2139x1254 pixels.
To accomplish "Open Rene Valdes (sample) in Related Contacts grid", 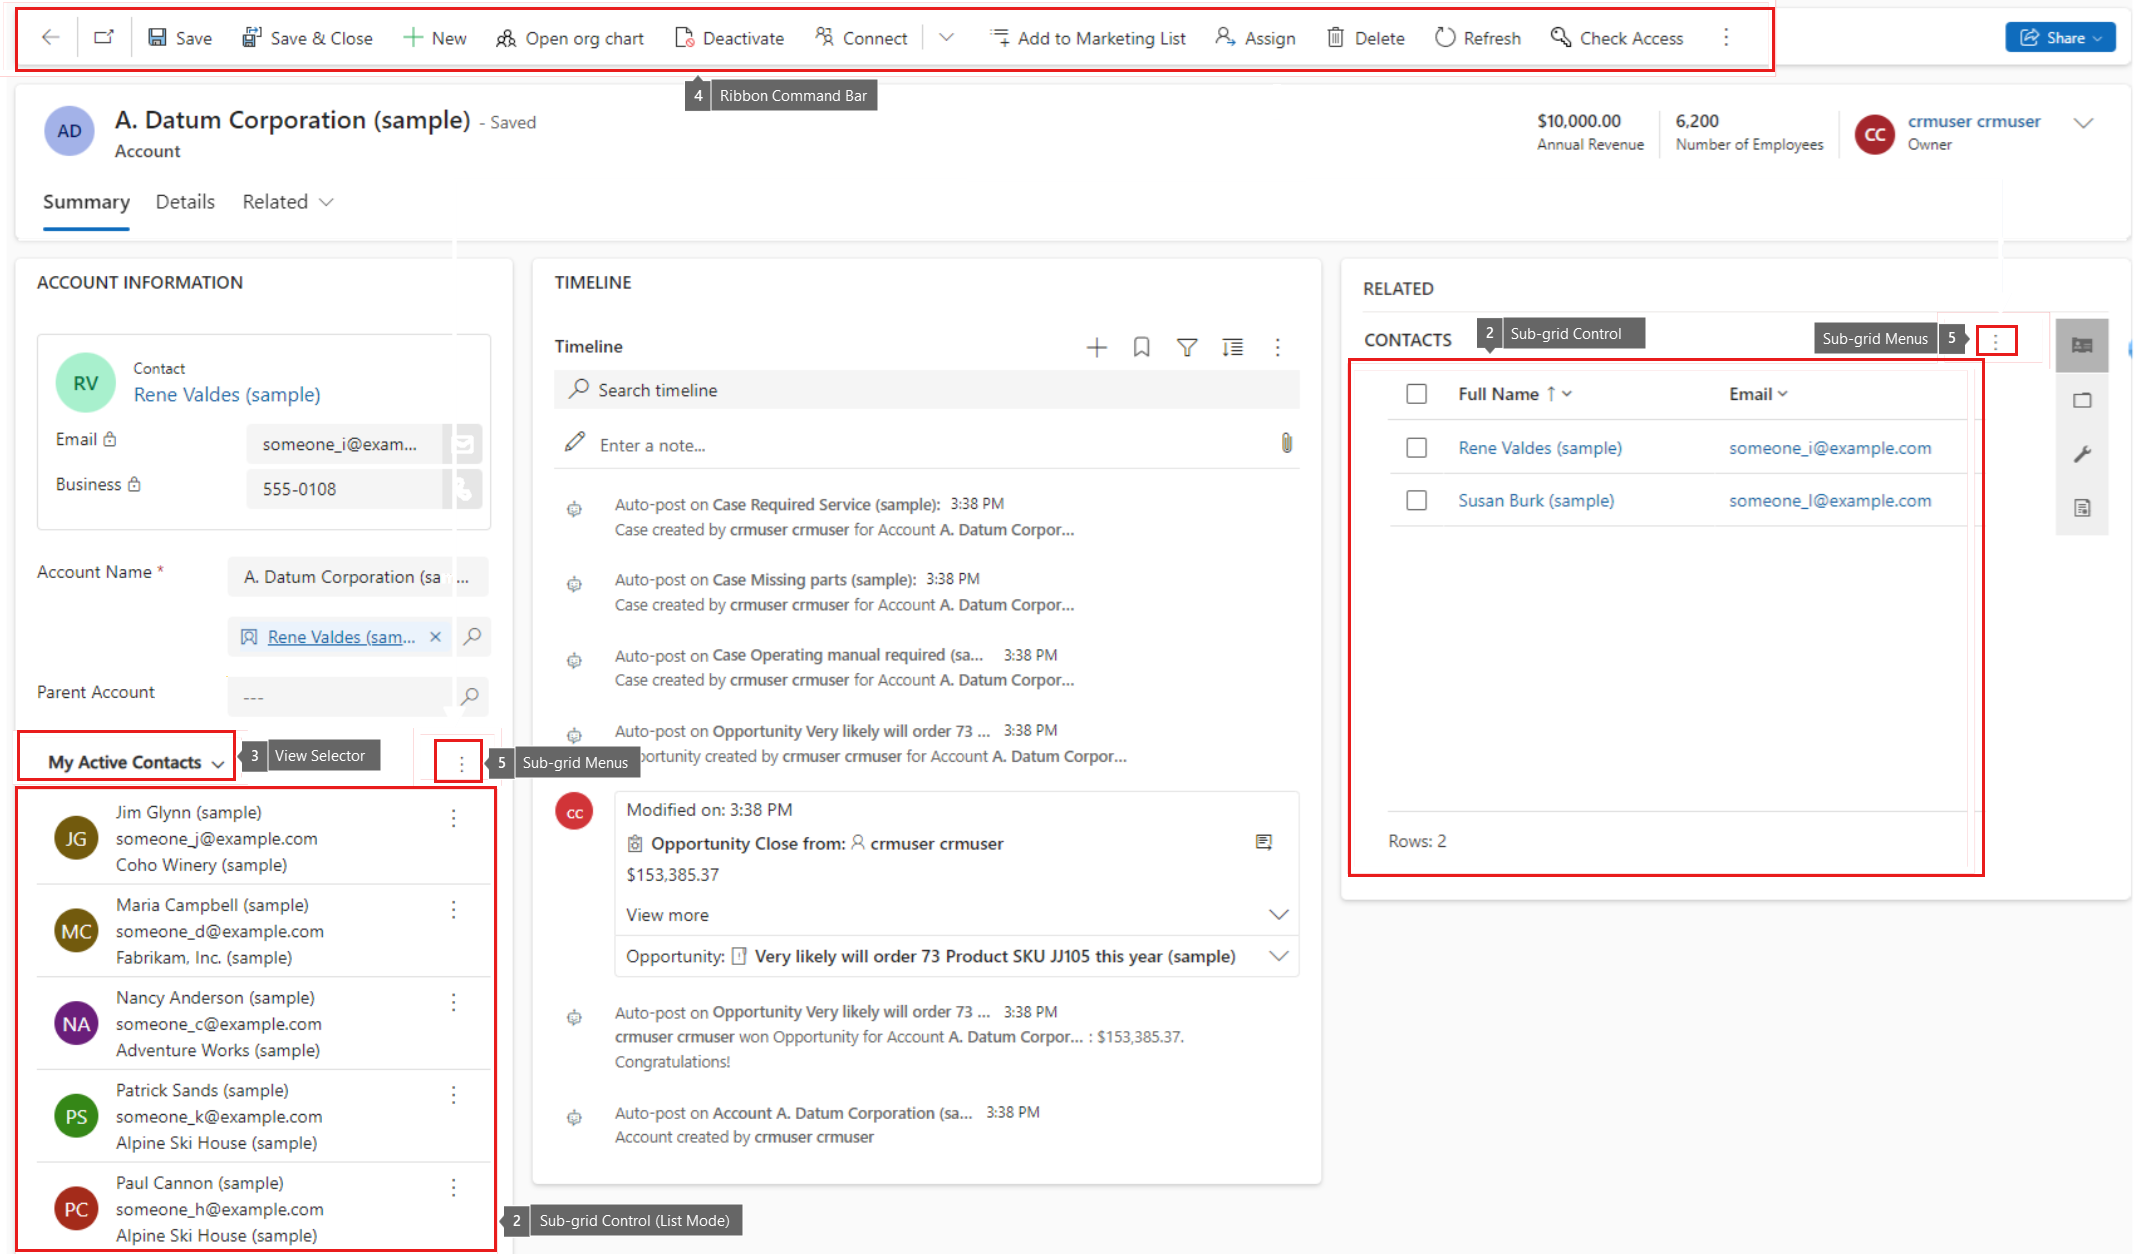I will pos(1540,448).
